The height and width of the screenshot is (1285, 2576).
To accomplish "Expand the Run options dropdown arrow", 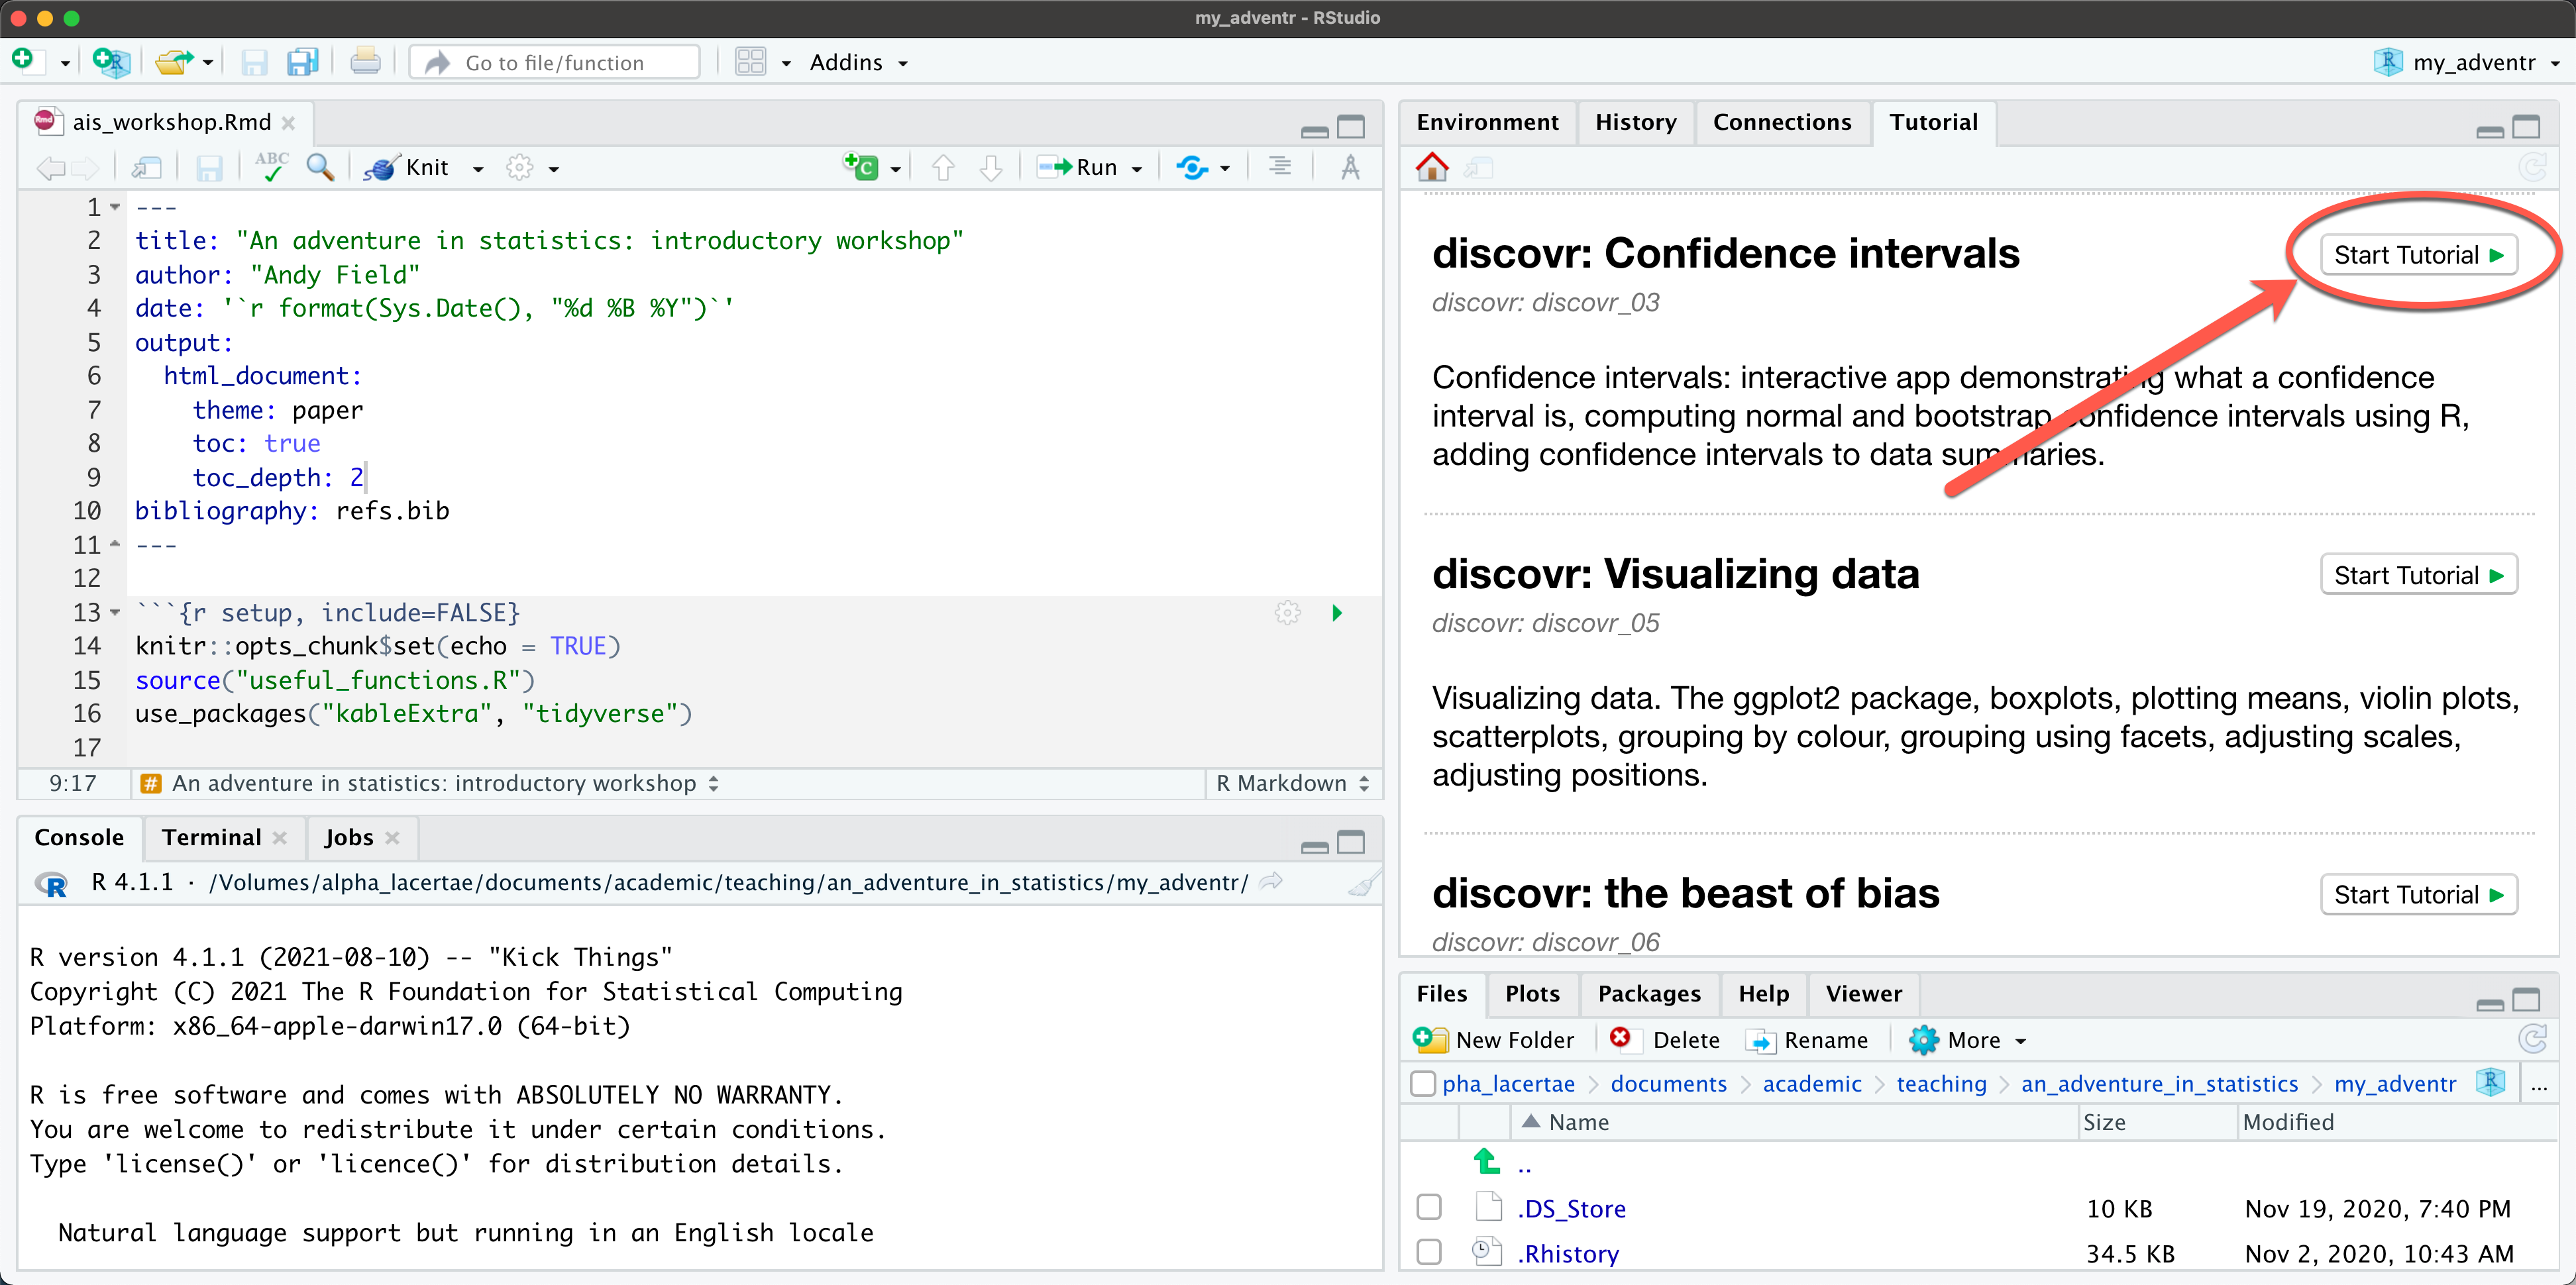I will [x=1137, y=169].
